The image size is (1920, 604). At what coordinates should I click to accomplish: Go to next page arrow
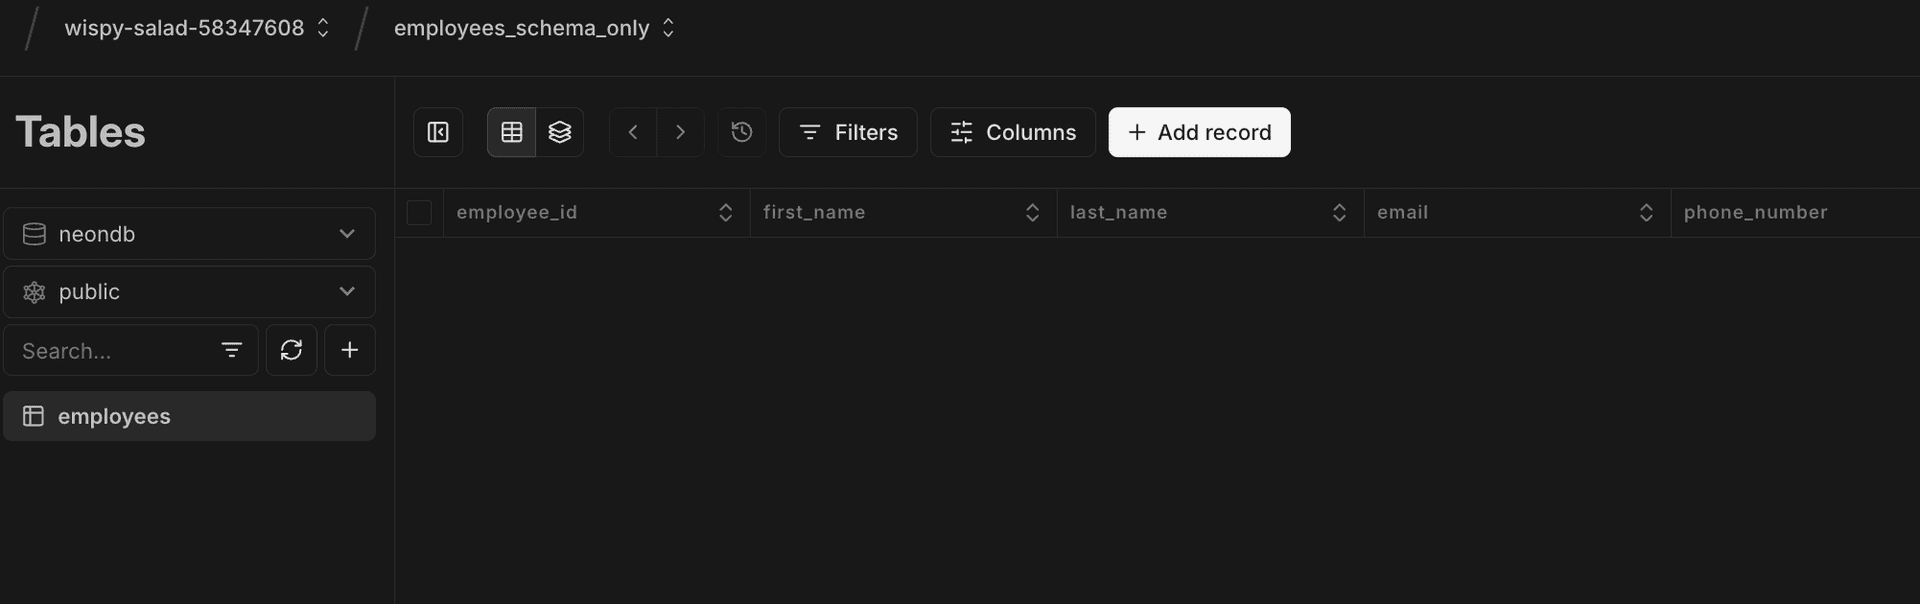[681, 132]
